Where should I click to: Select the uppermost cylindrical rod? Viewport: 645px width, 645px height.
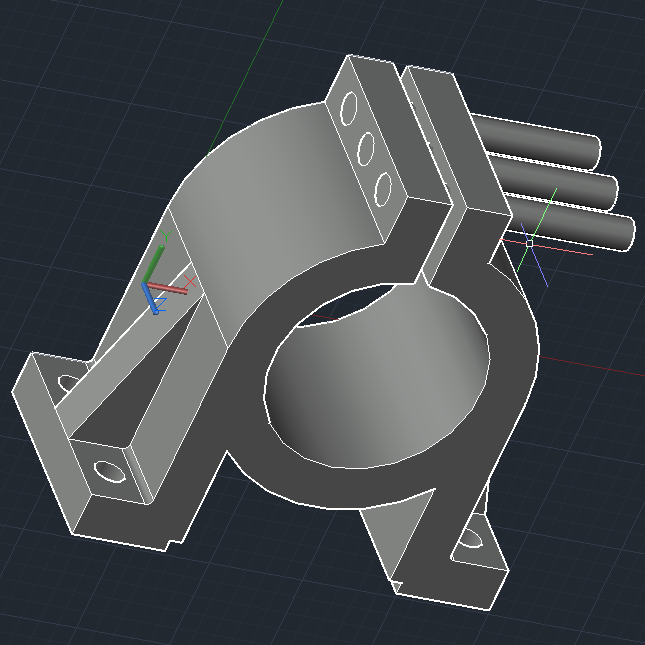(537, 142)
